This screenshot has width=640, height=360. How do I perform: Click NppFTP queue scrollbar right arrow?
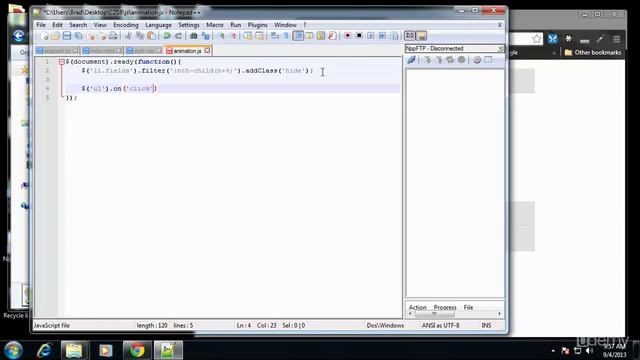[x=500, y=314]
